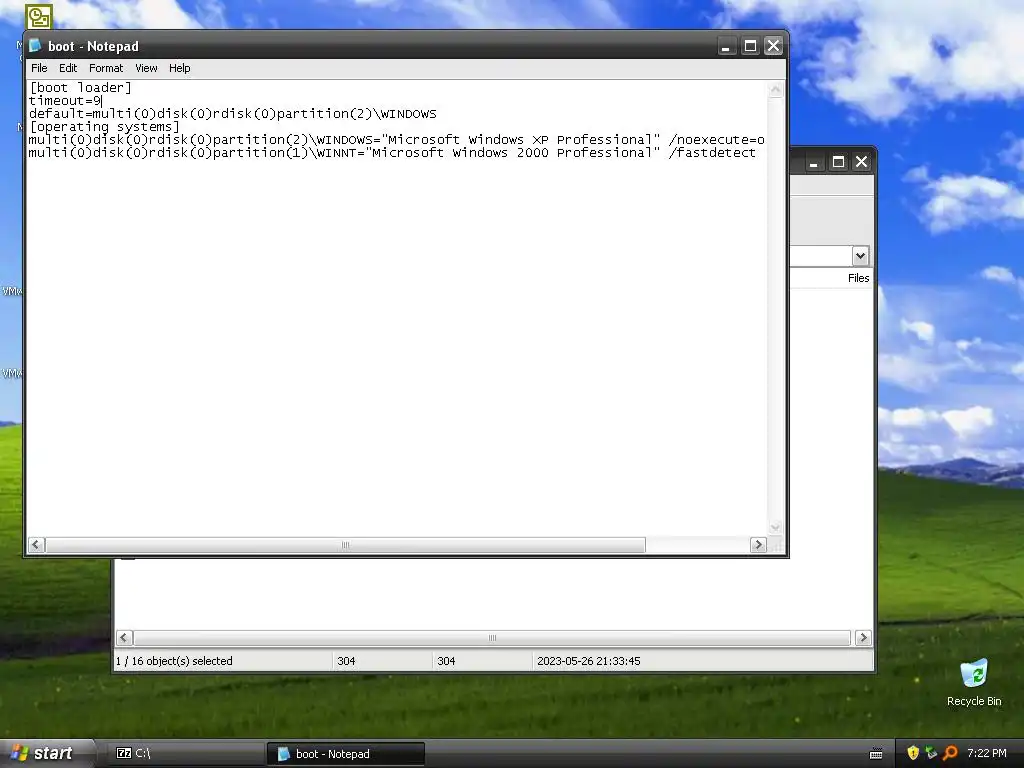Image resolution: width=1024 pixels, height=768 pixels.
Task: Click the green safely remove hardware tray icon
Action: tap(931, 753)
